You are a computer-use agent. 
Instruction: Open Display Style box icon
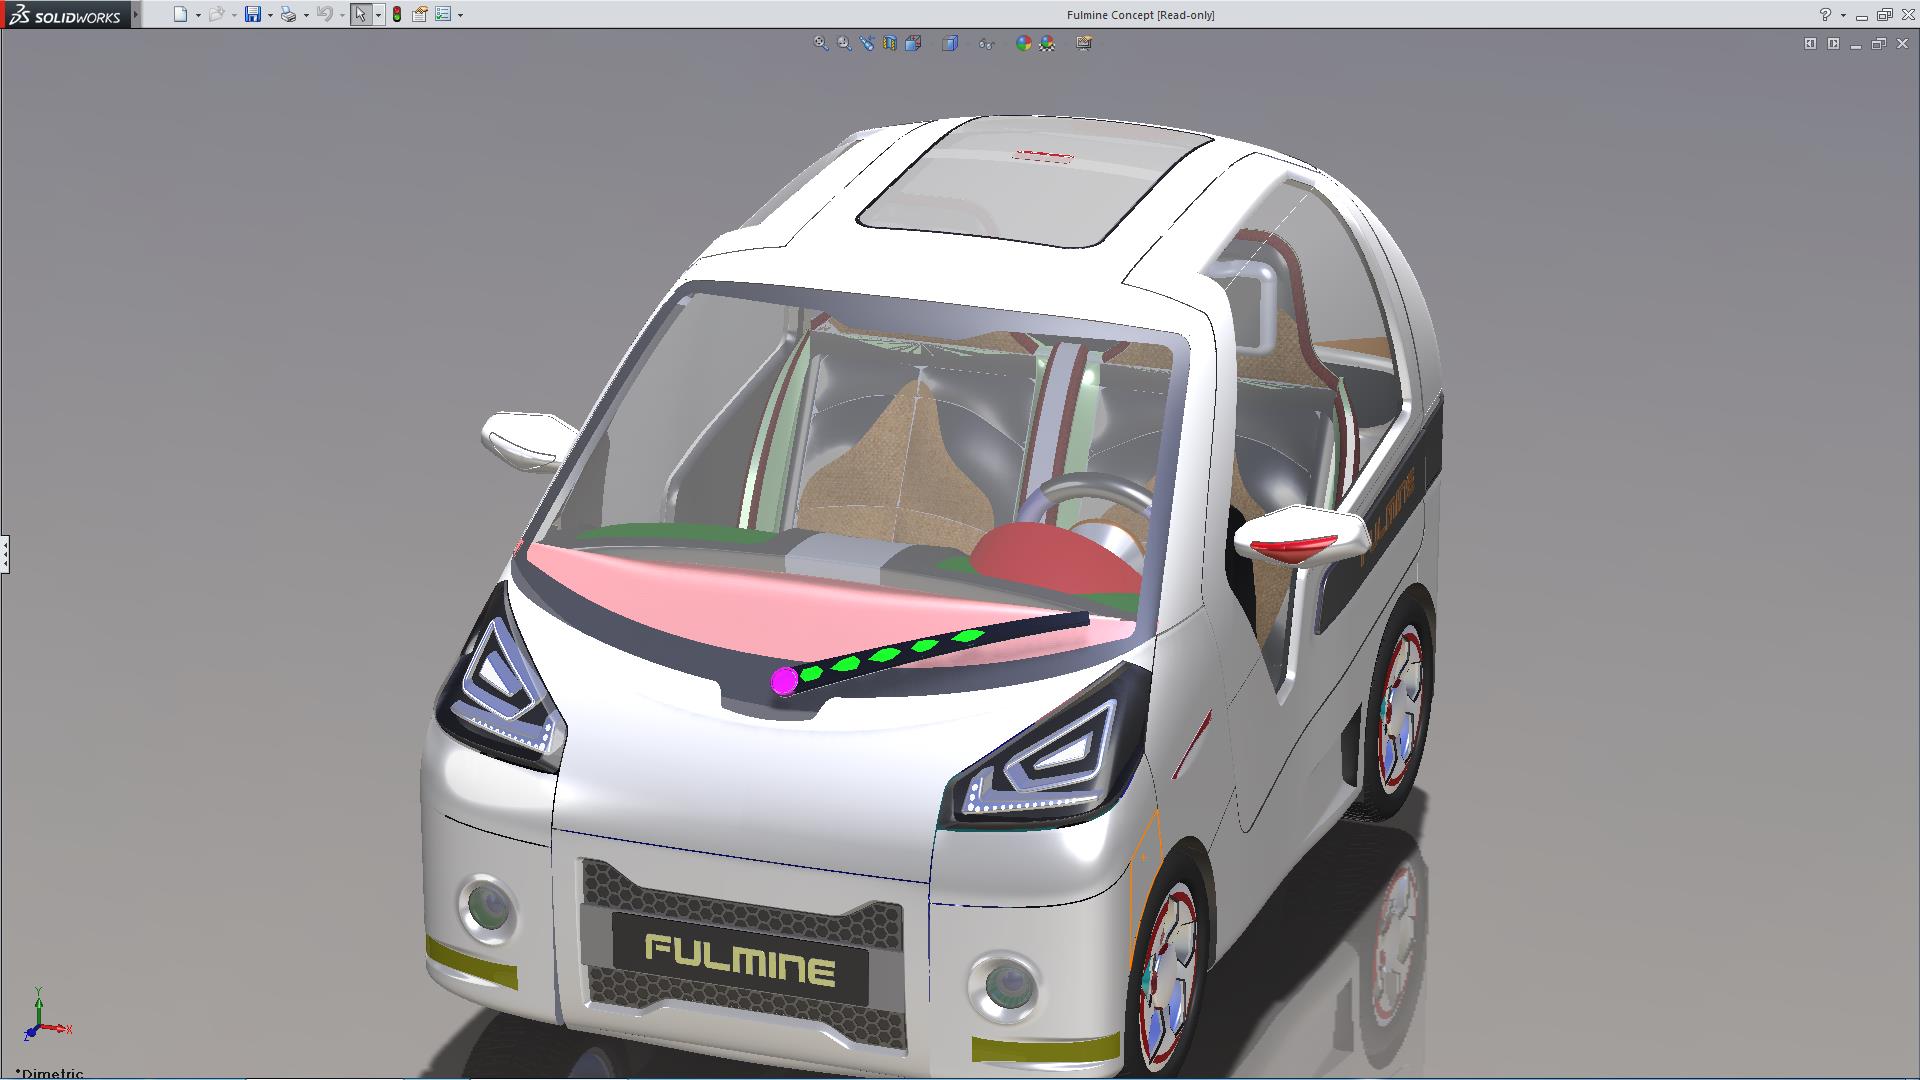coord(950,43)
